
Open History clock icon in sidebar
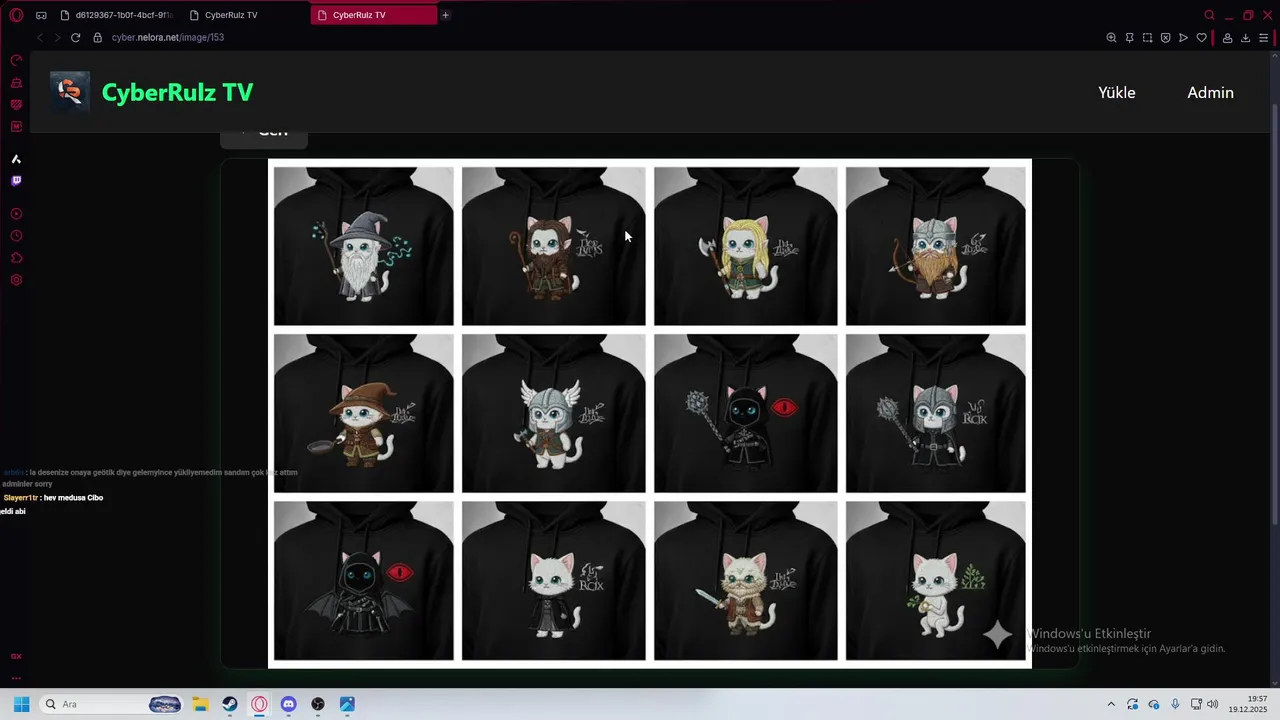point(16,236)
